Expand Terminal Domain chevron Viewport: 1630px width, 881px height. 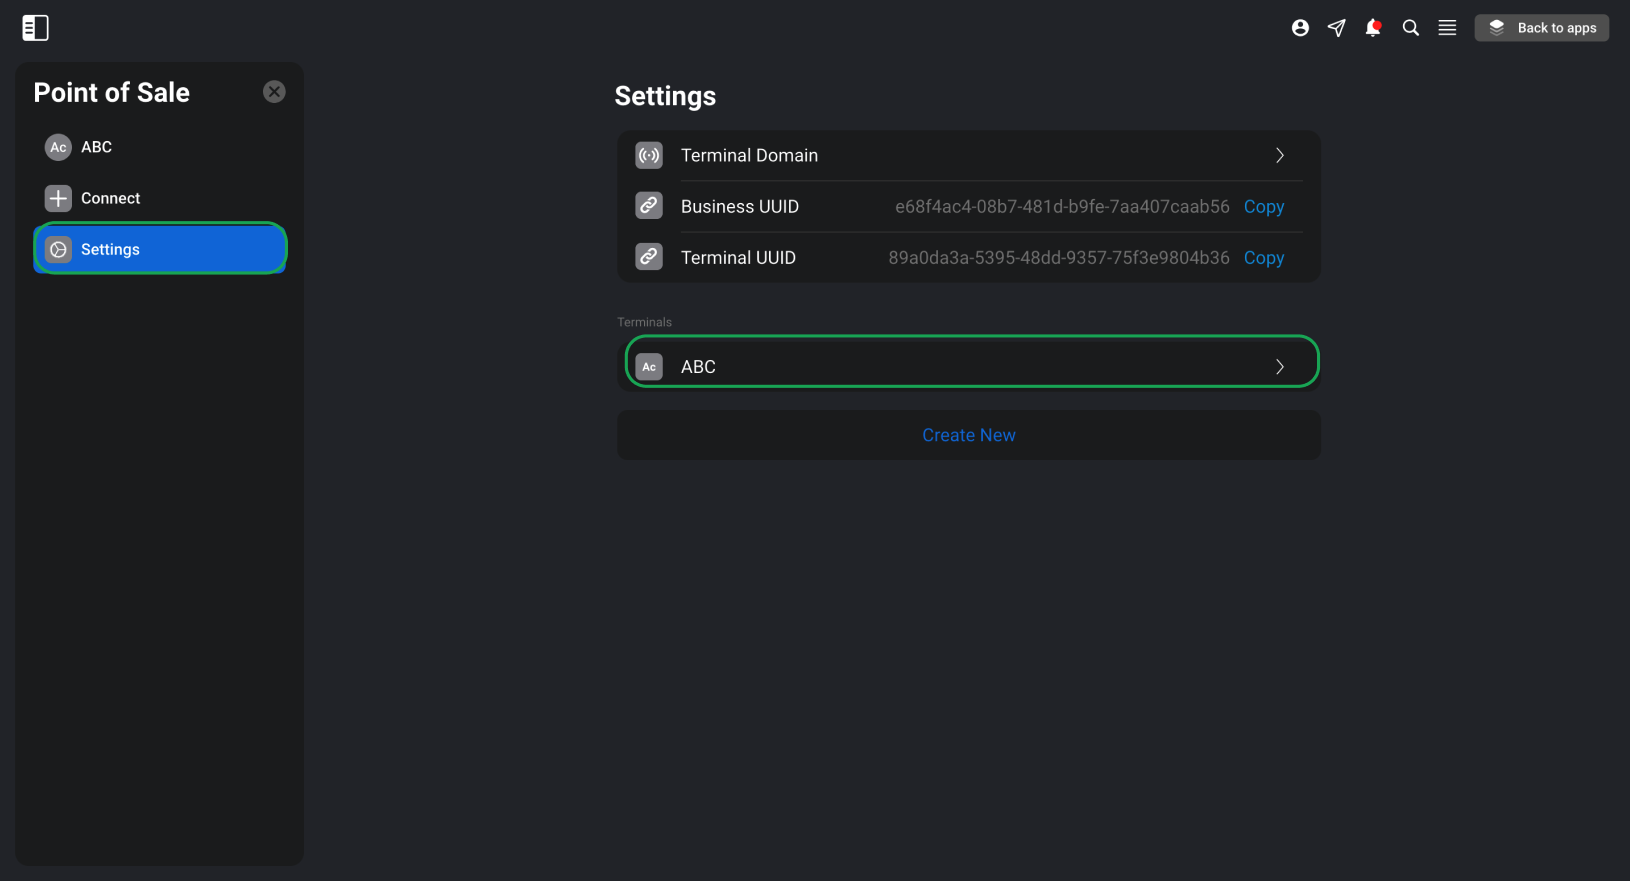click(x=1280, y=155)
